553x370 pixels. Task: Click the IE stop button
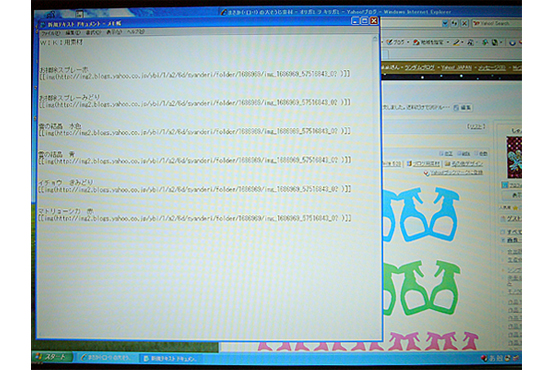[464, 24]
